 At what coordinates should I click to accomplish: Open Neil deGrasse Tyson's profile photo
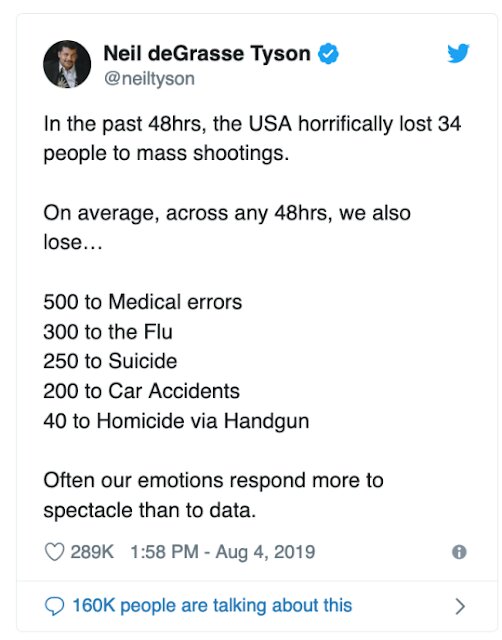point(67,64)
